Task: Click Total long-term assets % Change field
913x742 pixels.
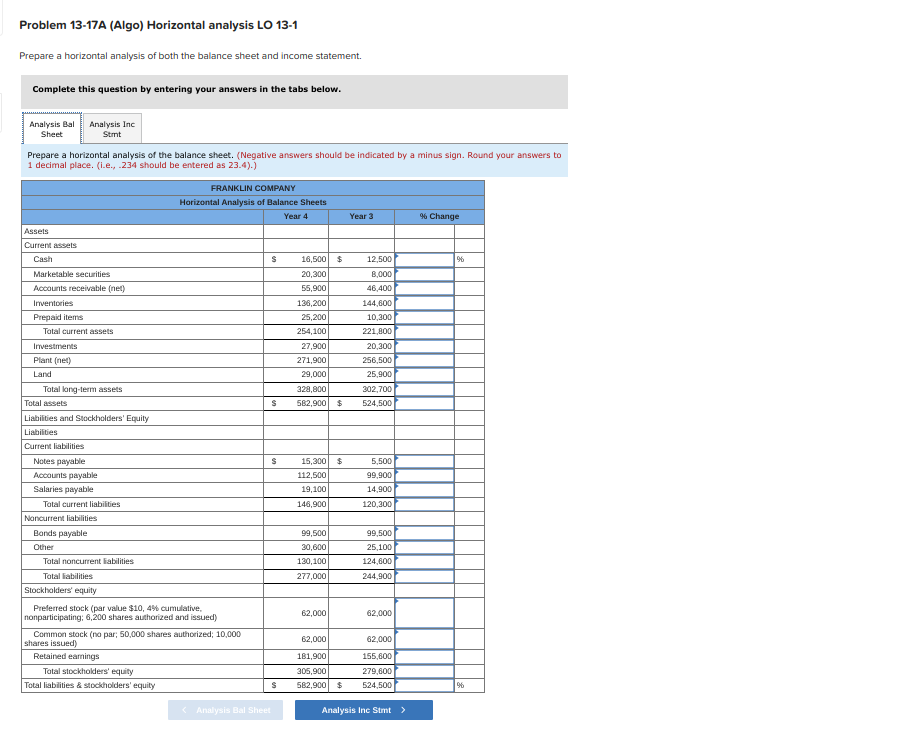Action: point(424,389)
